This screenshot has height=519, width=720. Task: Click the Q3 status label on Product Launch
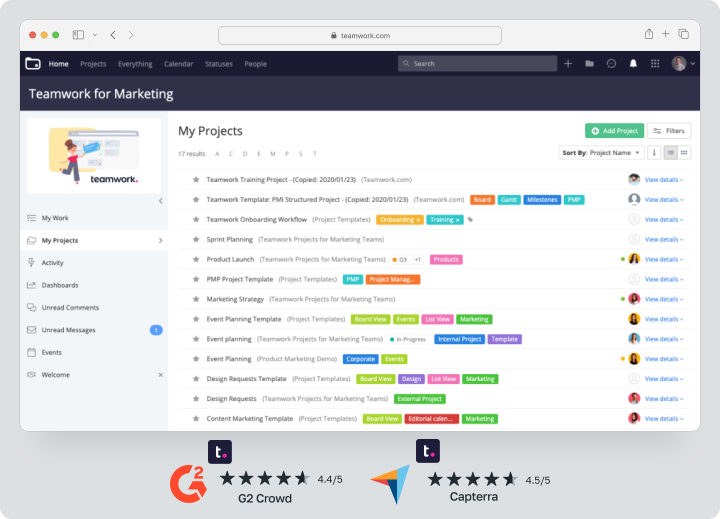click(399, 260)
